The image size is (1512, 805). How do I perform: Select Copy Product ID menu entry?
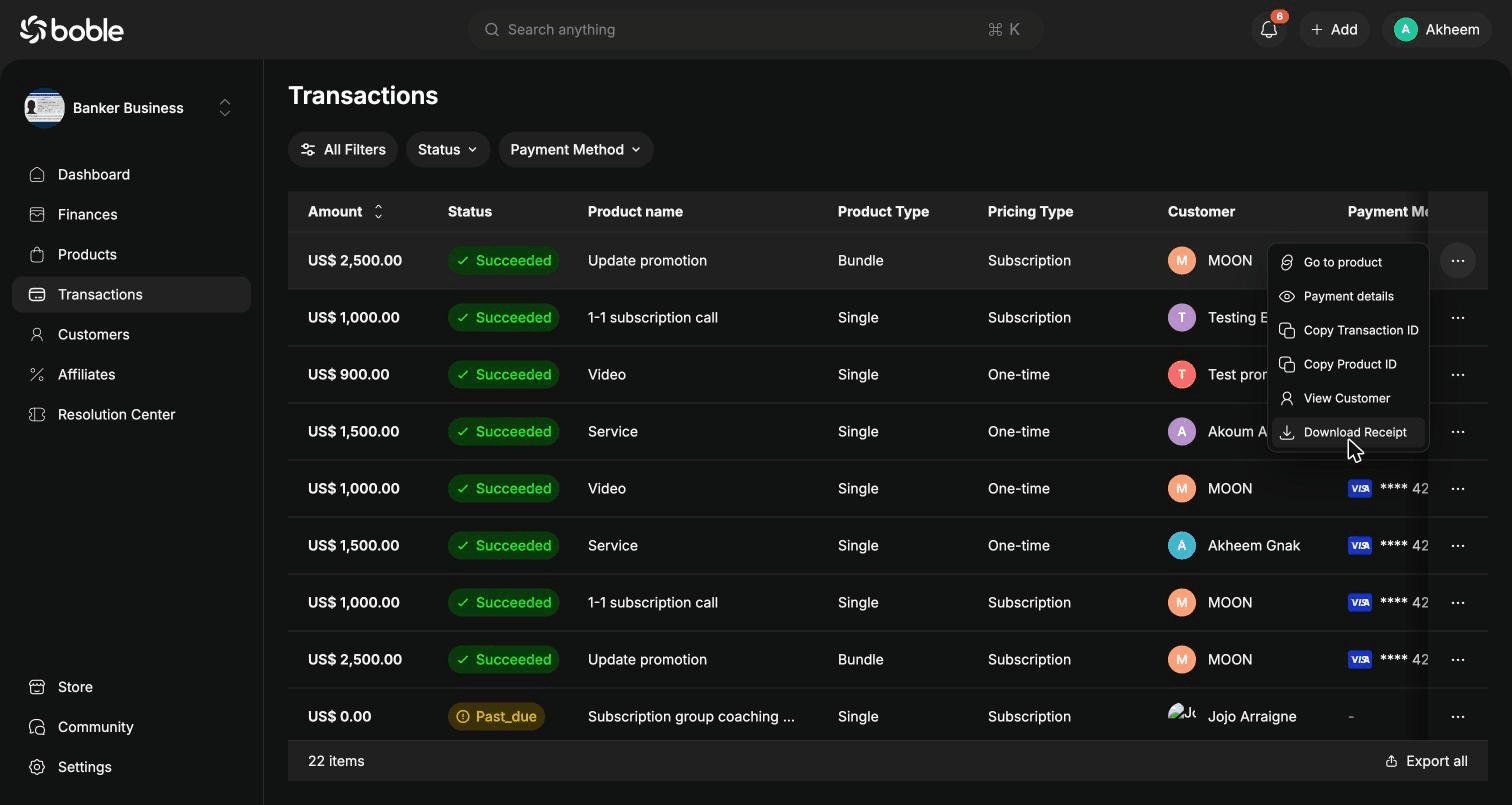[x=1348, y=364]
